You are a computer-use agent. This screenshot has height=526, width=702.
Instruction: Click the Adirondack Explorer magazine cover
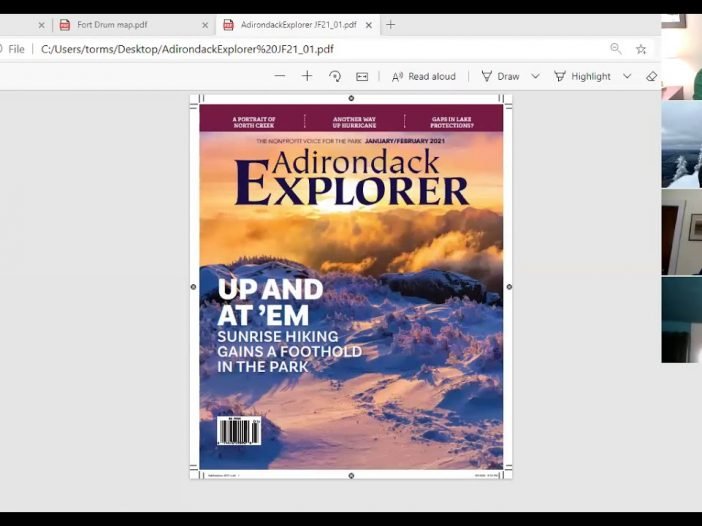pyautogui.click(x=351, y=287)
